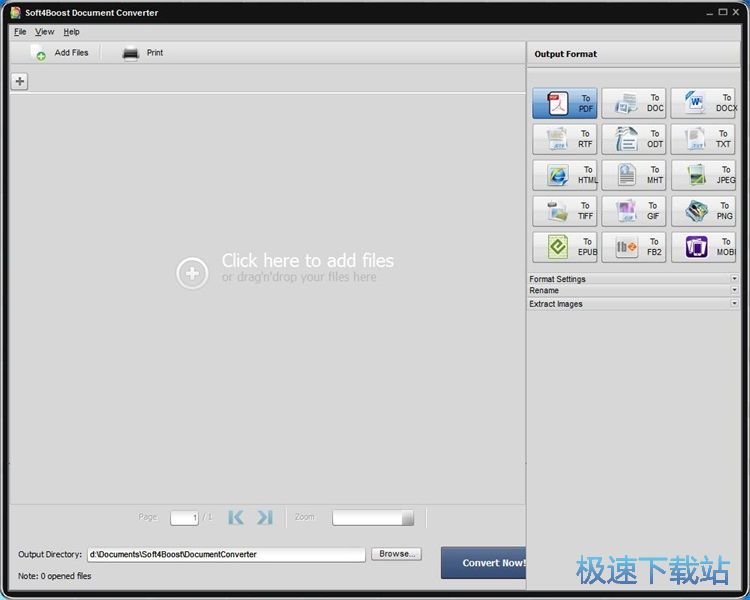This screenshot has width=750, height=600.
Task: Select the To PDF output format
Action: pyautogui.click(x=565, y=103)
